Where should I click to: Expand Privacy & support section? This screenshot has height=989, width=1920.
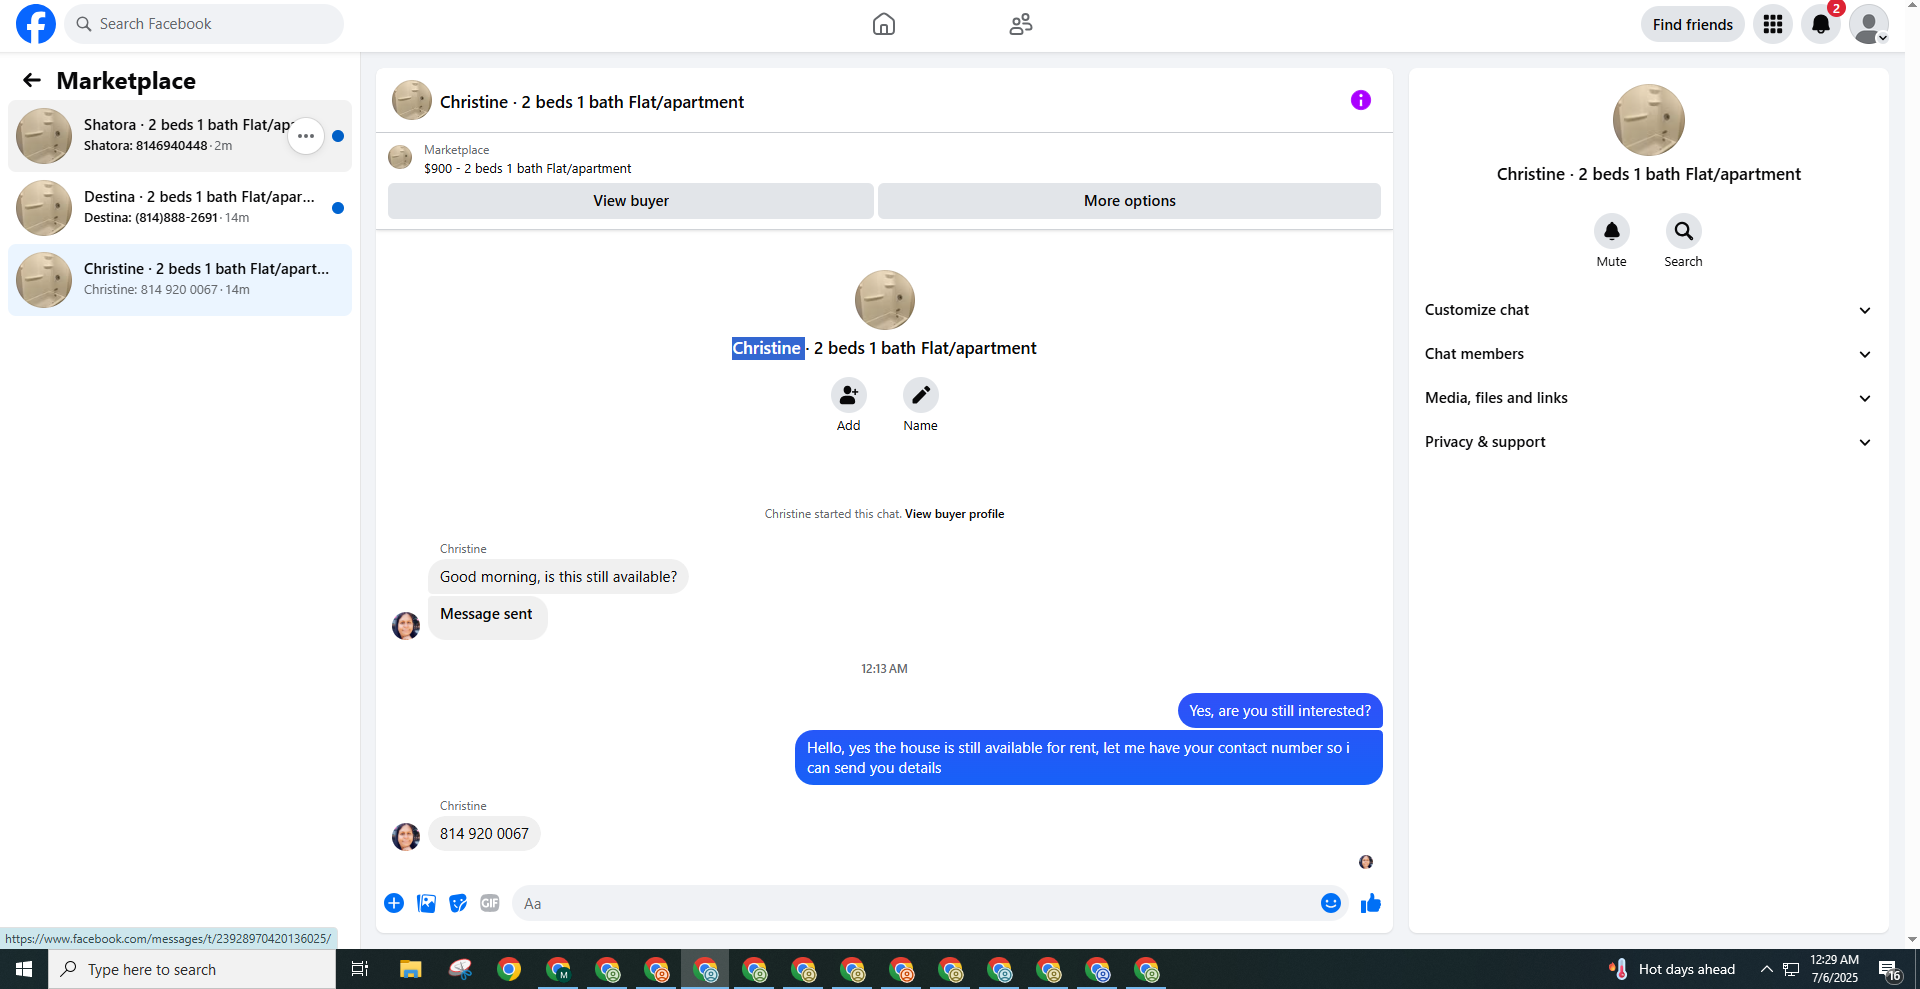(1649, 442)
